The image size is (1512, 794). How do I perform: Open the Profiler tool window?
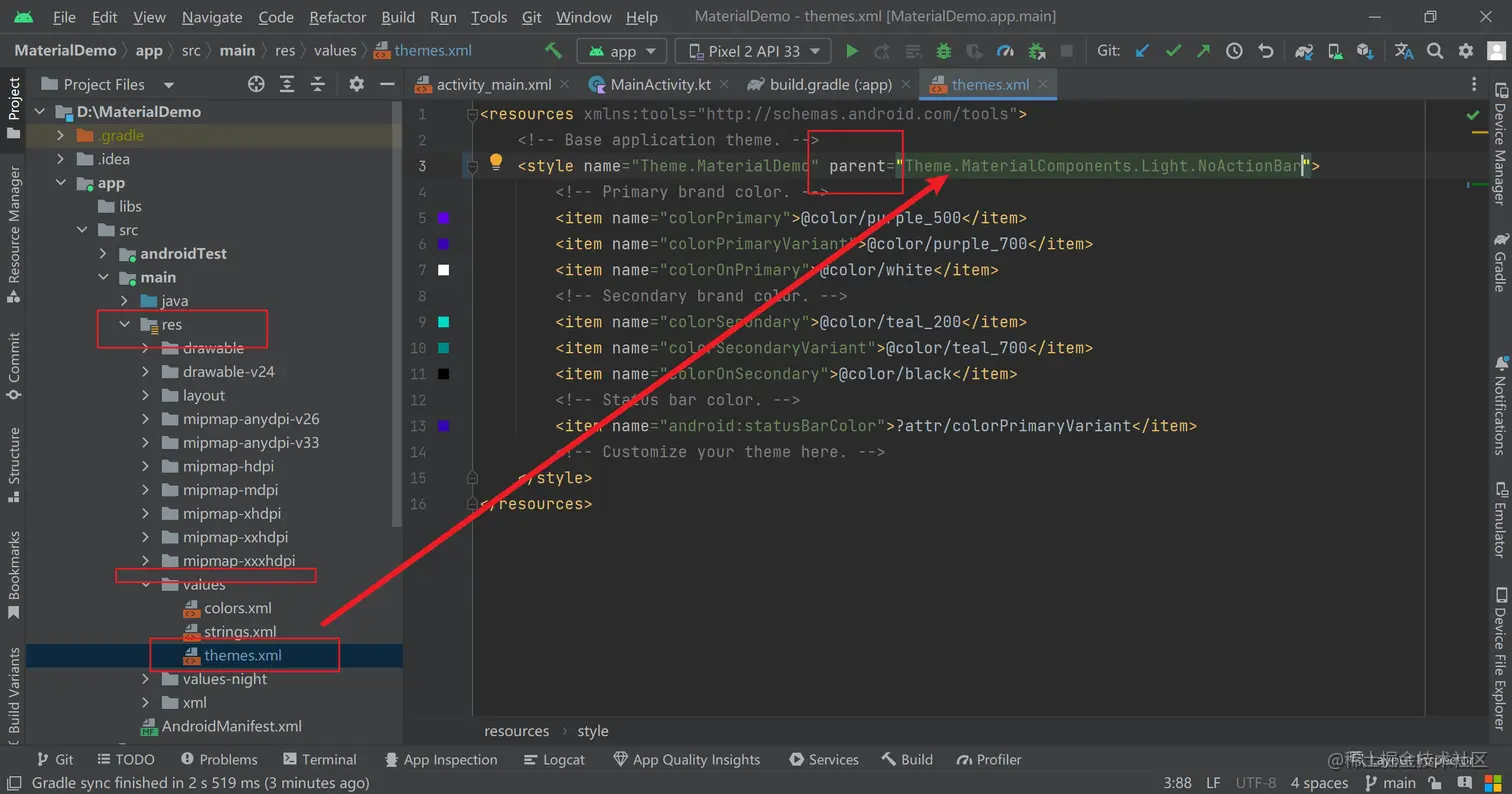989,760
